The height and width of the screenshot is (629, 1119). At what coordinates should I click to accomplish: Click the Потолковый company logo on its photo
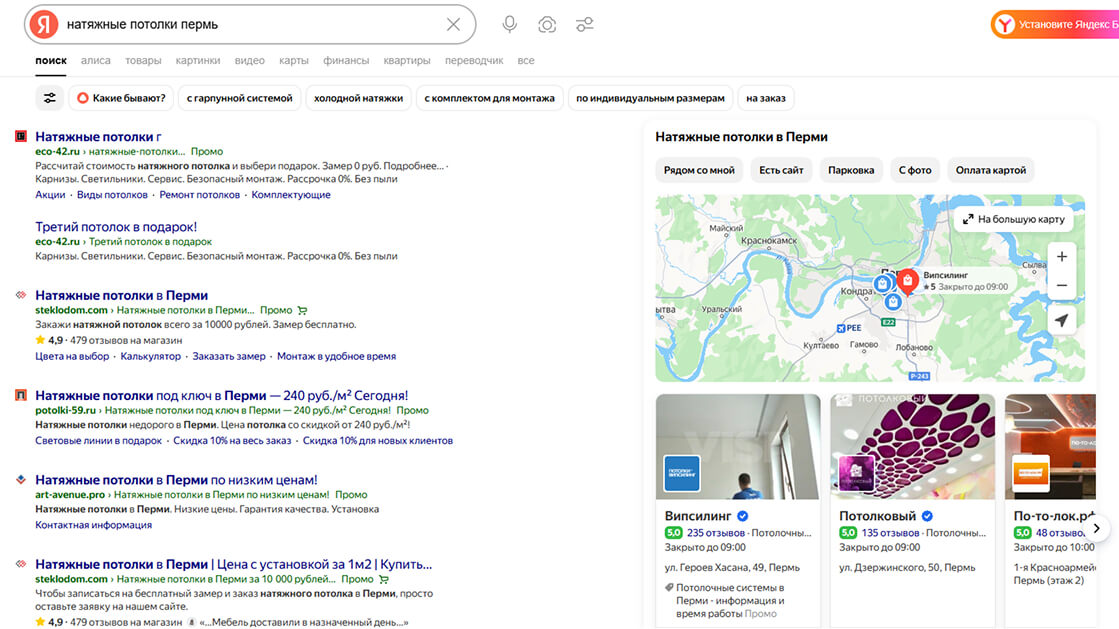856,473
